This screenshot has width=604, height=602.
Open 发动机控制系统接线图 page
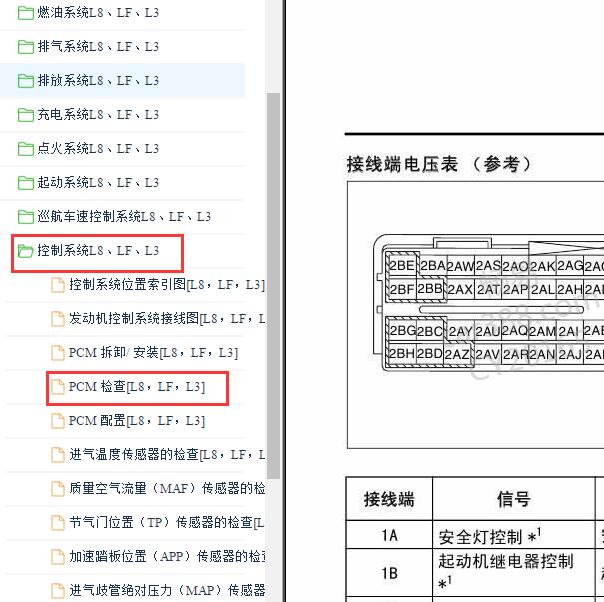(167, 319)
